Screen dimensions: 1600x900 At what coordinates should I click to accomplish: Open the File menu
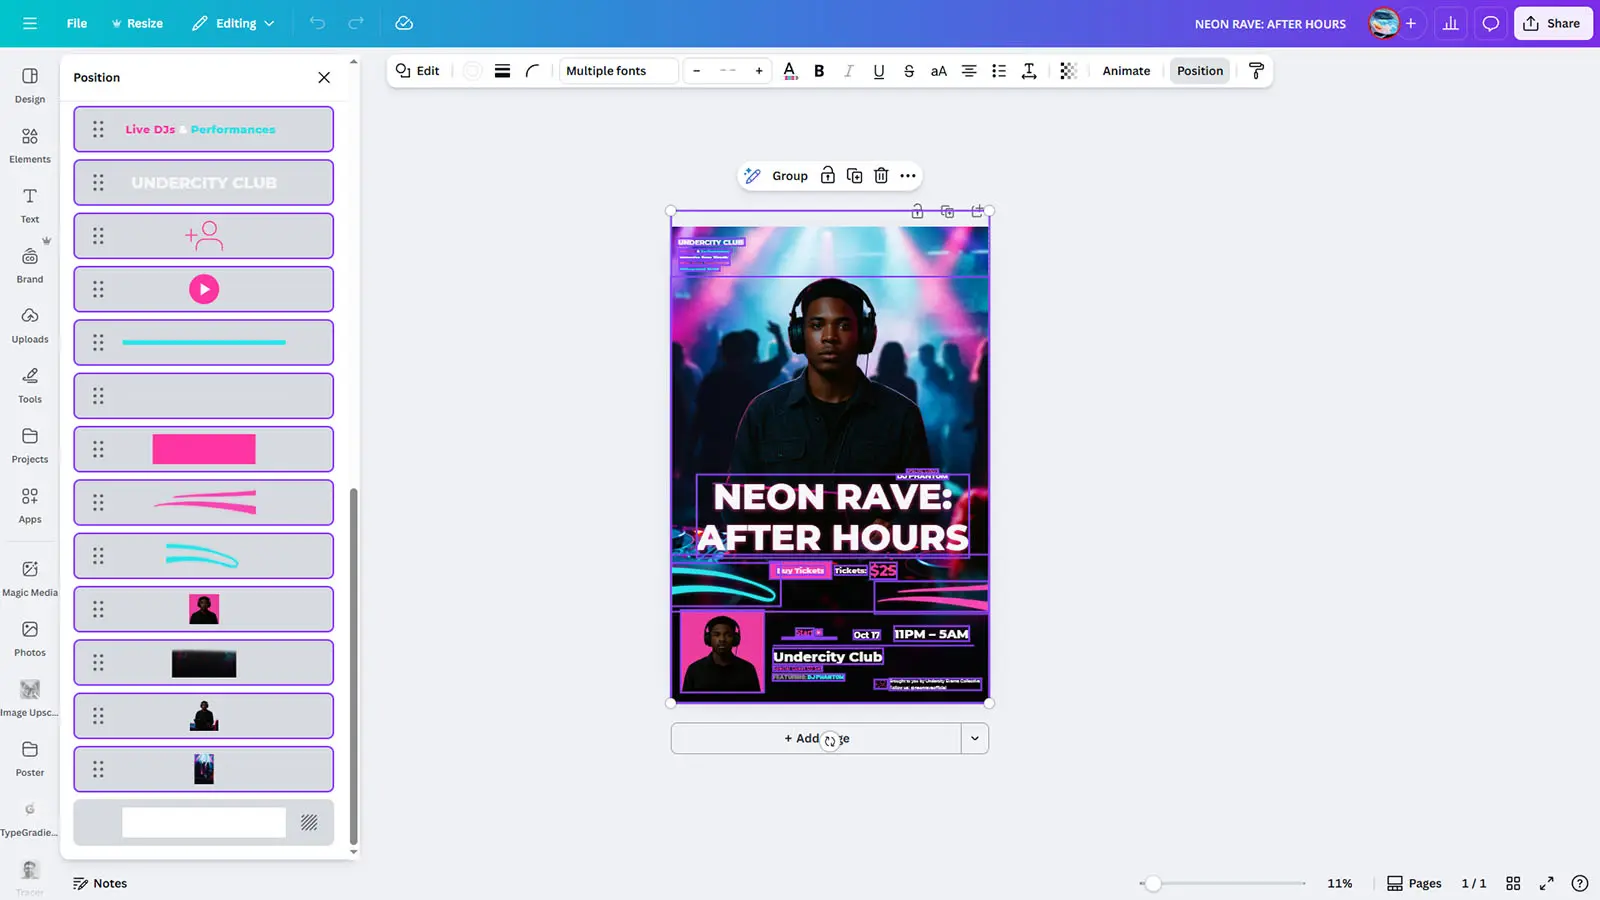[77, 23]
